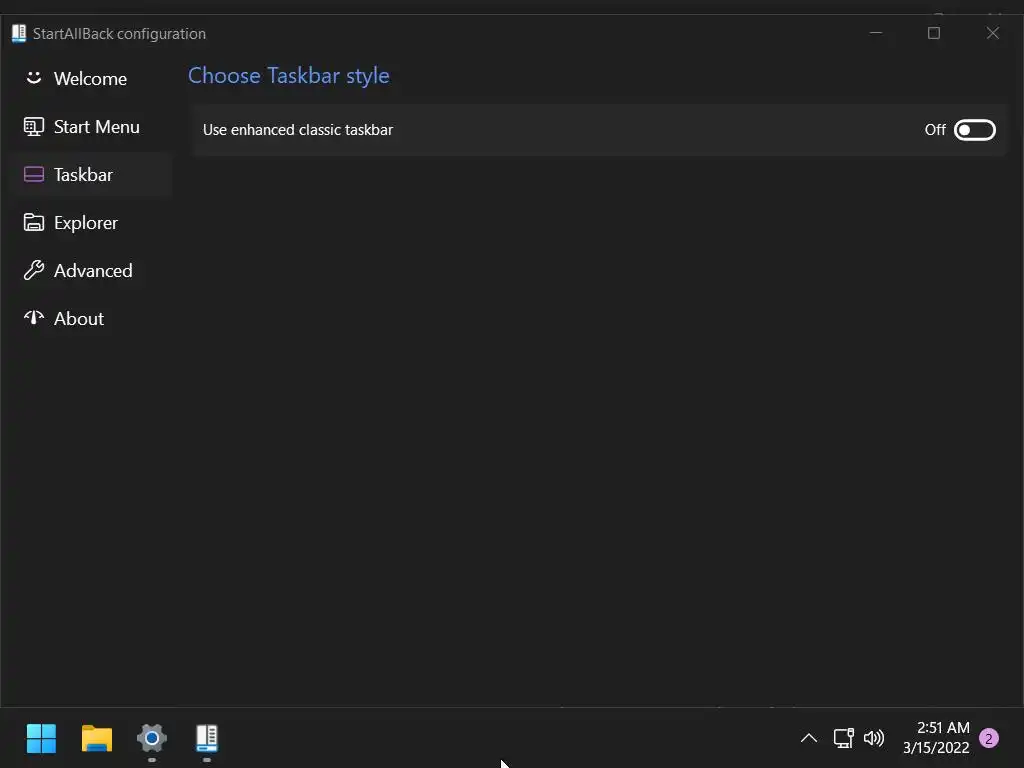
Task: Open the Explorer section
Action: [91, 223]
